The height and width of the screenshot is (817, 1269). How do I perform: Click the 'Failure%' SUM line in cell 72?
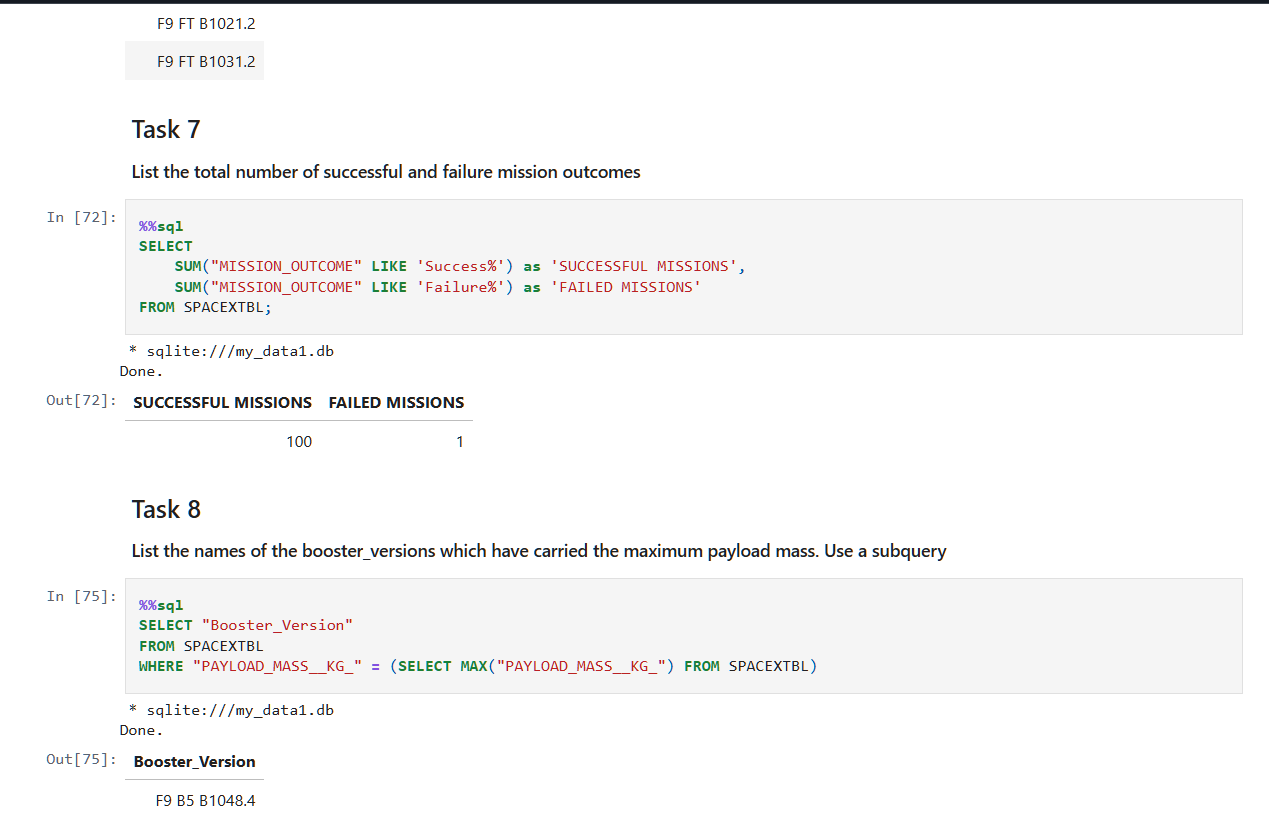tap(438, 287)
